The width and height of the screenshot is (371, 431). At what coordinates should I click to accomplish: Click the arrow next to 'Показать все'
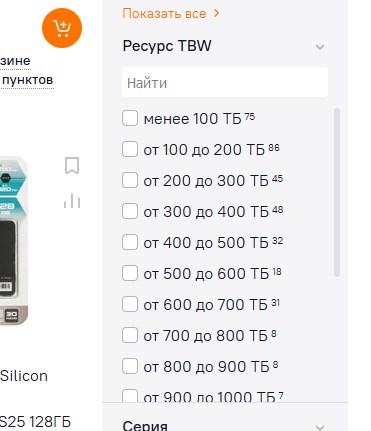pos(217,13)
